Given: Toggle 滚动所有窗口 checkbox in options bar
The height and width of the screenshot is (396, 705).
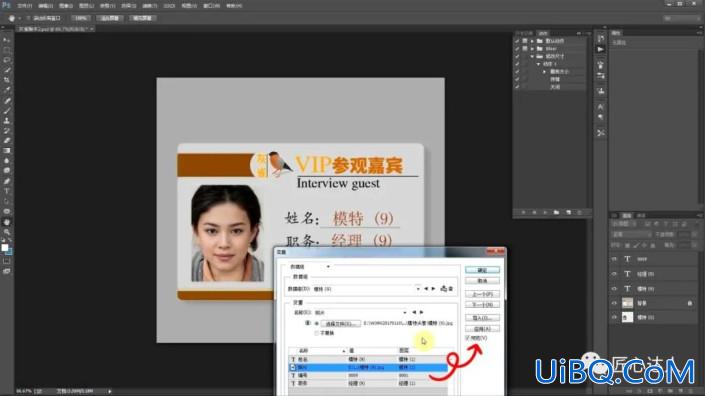Looking at the screenshot, I should click(x=28, y=18).
